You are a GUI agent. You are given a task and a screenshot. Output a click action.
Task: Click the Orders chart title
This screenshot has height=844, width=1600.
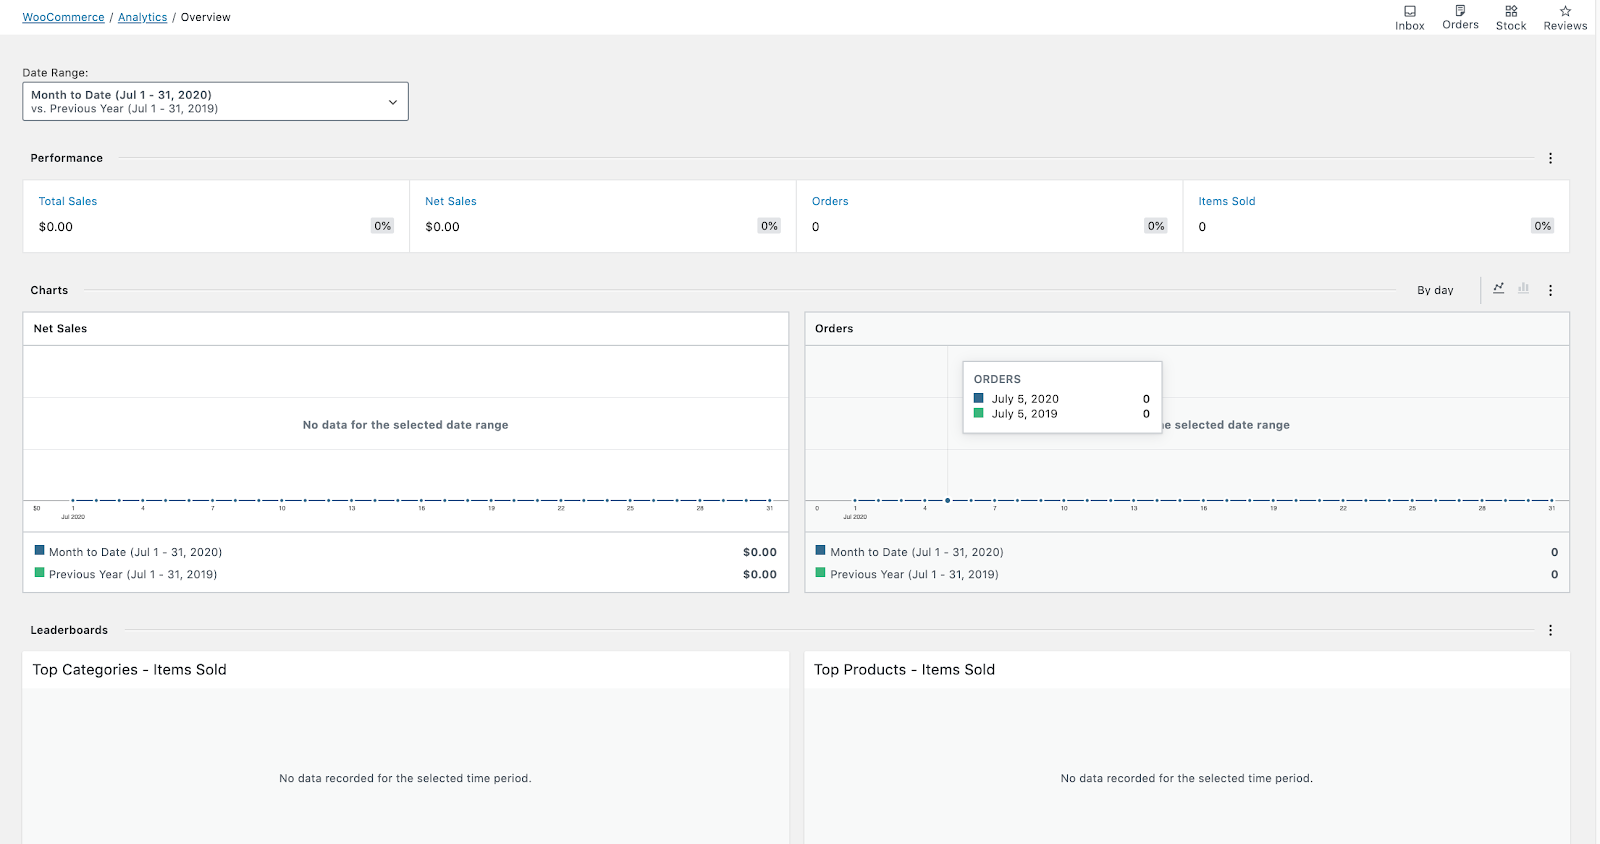pos(834,328)
